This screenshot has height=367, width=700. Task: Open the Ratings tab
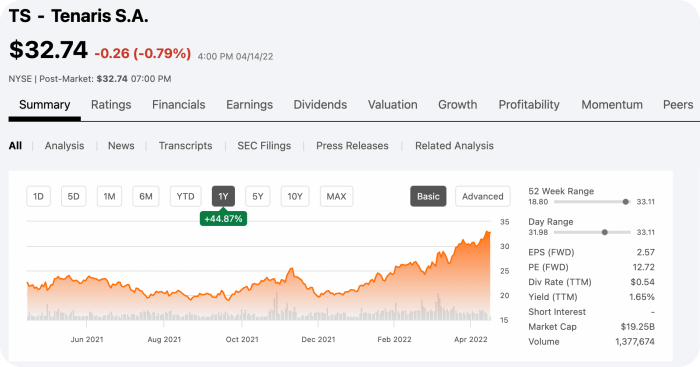pos(111,104)
